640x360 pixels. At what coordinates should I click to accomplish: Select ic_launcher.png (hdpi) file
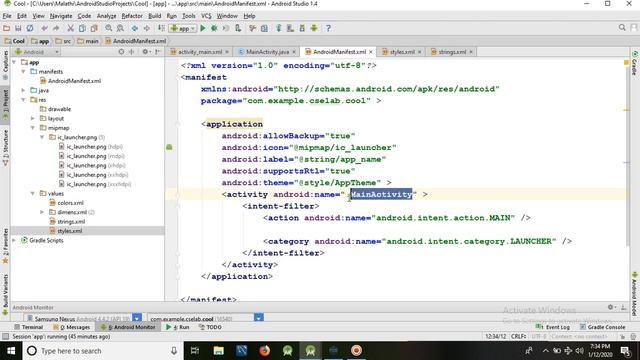(90, 147)
